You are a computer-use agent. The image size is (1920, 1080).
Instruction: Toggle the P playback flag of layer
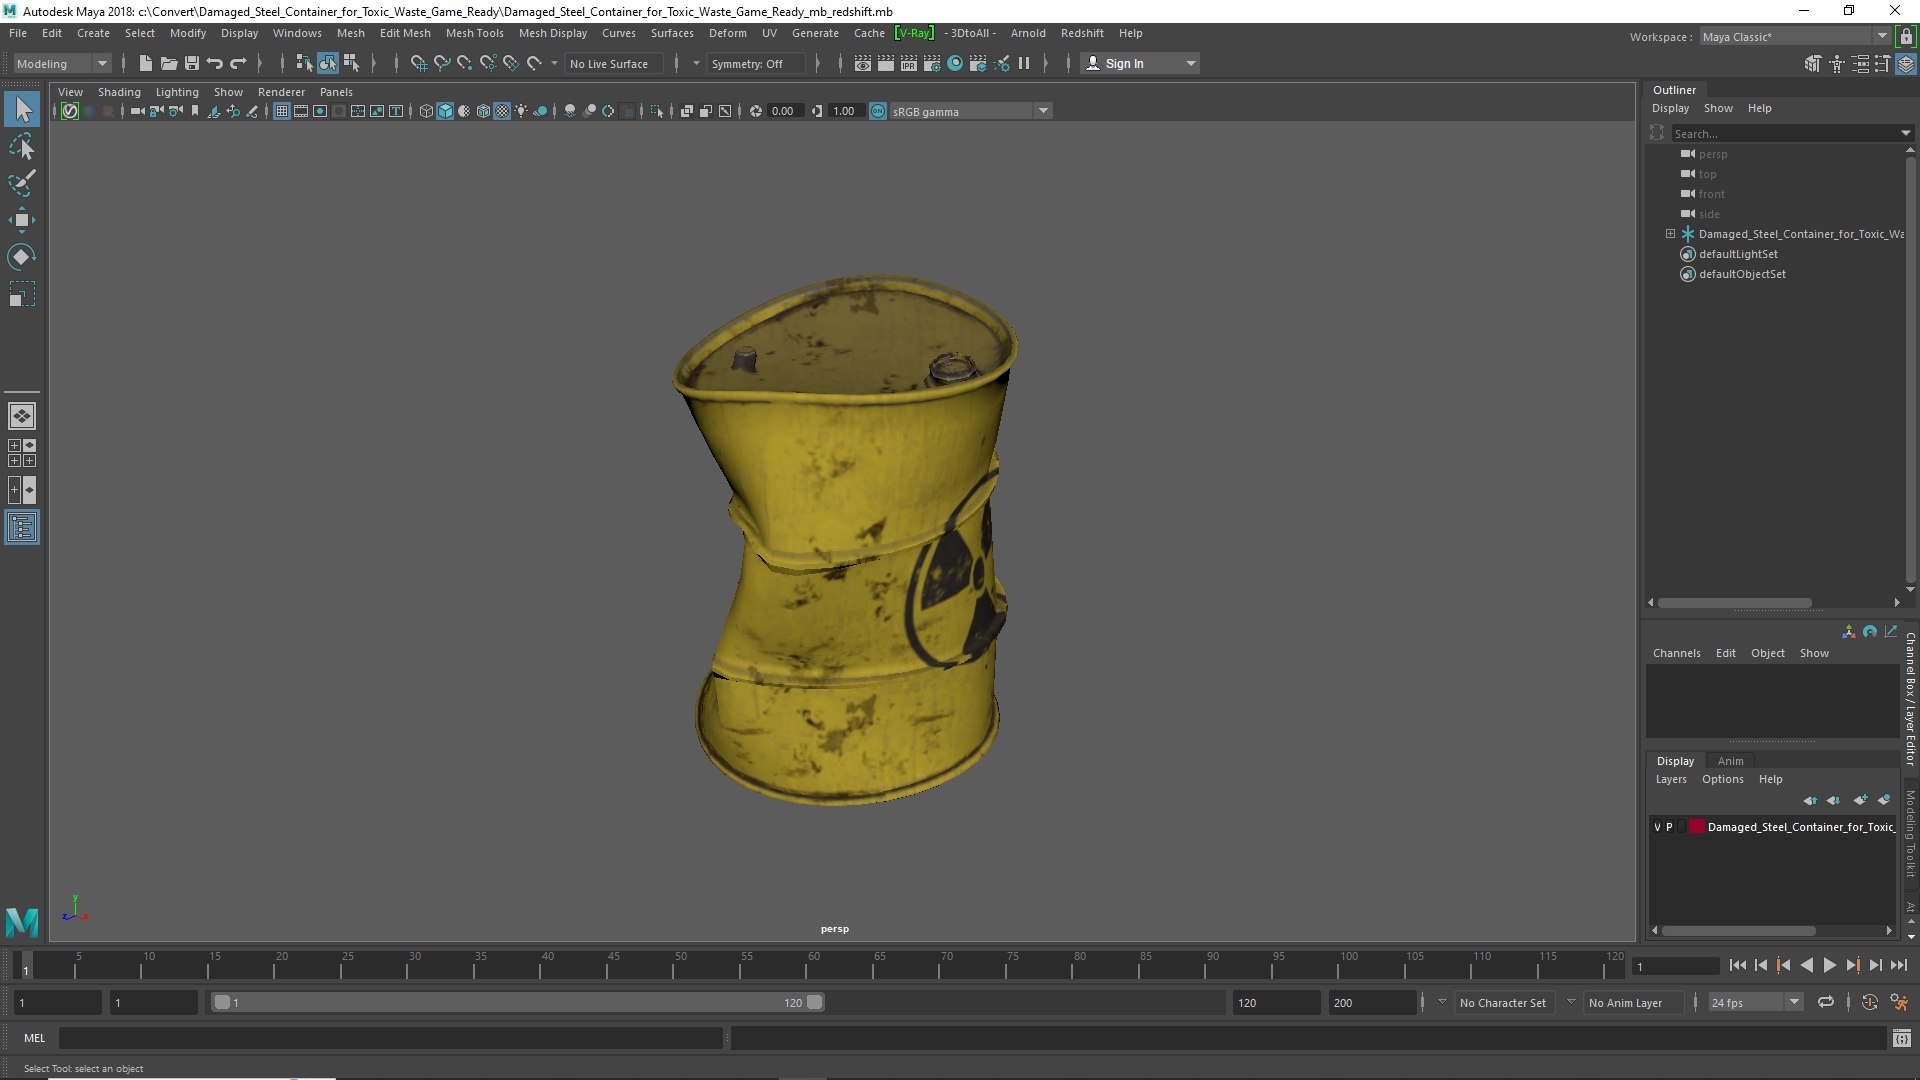(1669, 827)
